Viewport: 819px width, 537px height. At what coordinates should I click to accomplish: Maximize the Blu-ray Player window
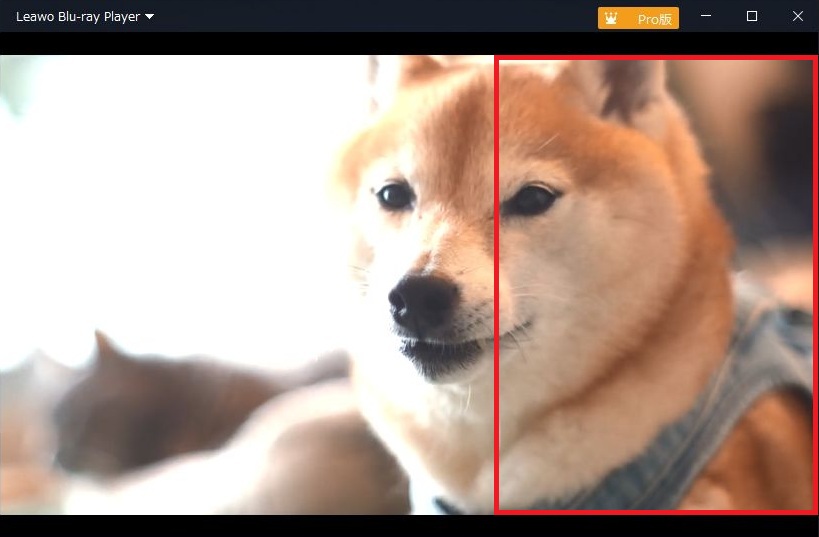click(x=752, y=16)
